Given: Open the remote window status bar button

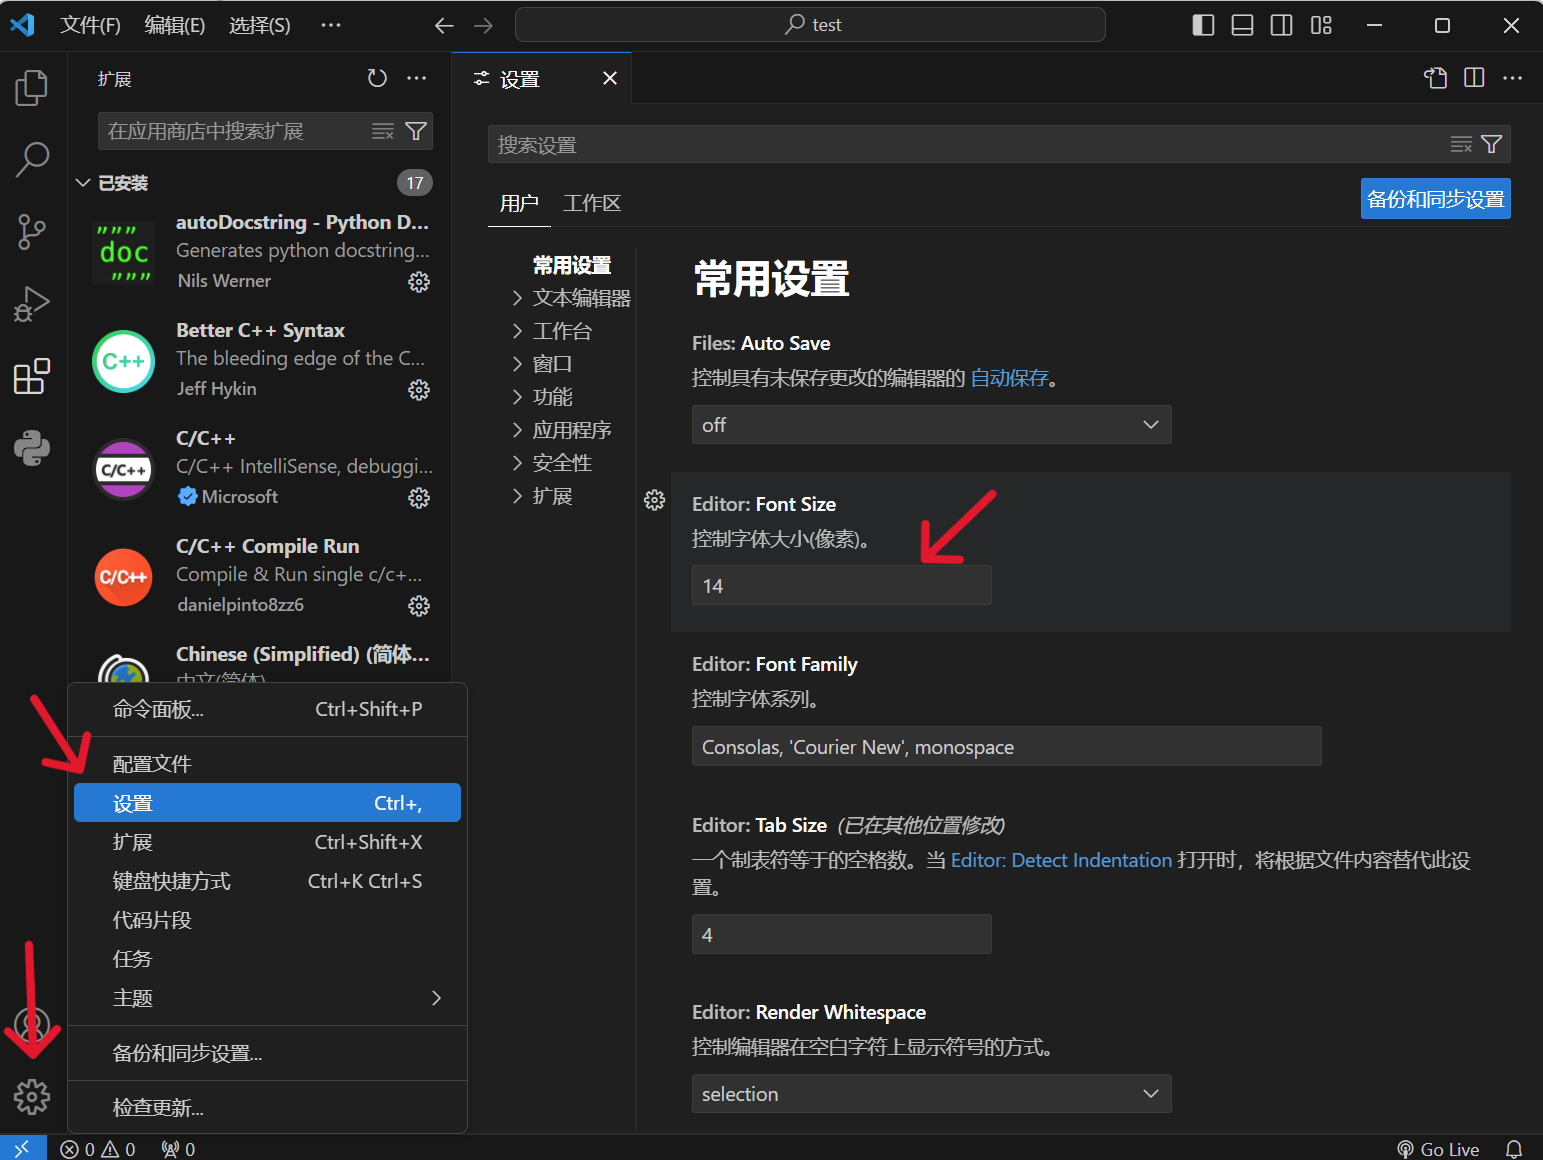Looking at the screenshot, I should (22, 1149).
